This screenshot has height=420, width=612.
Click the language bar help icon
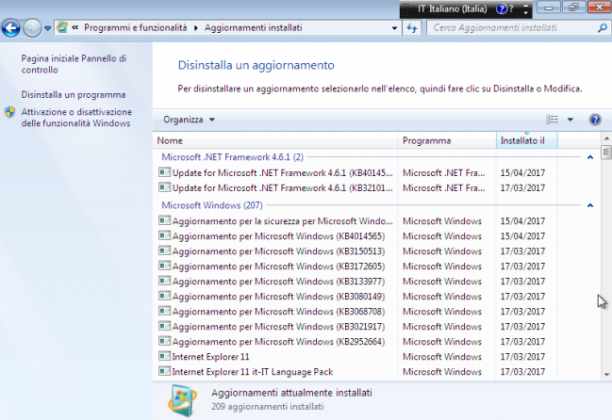pyautogui.click(x=502, y=9)
